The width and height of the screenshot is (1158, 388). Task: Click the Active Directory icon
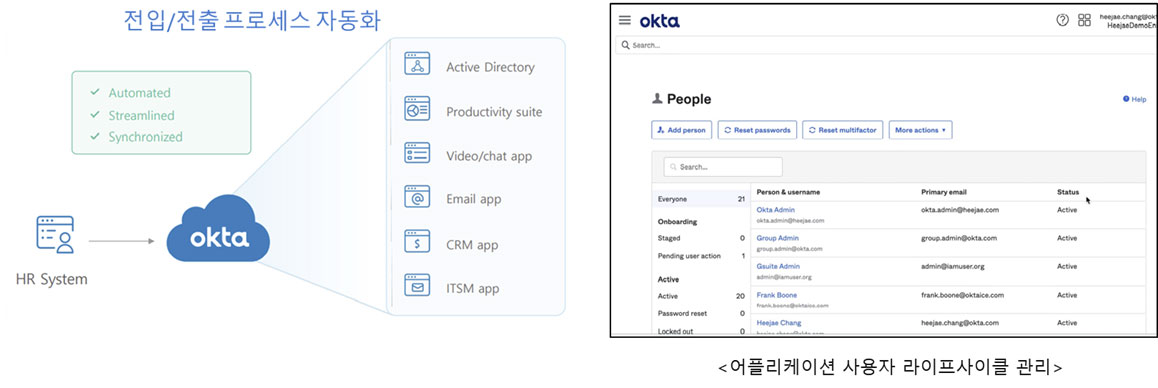tap(417, 64)
